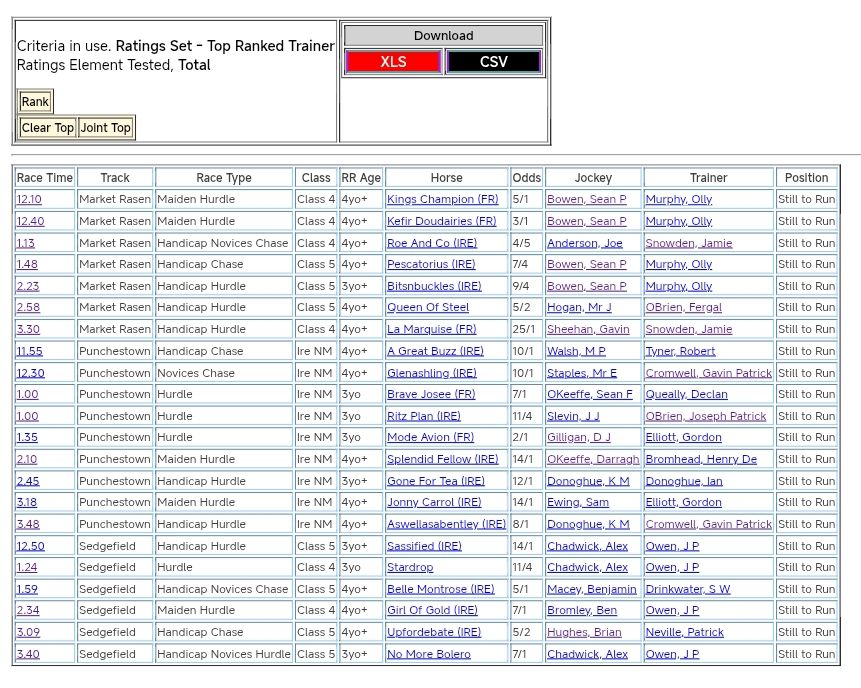Click trainer Drinkwater, S W
The image size is (861, 688).
(688, 590)
